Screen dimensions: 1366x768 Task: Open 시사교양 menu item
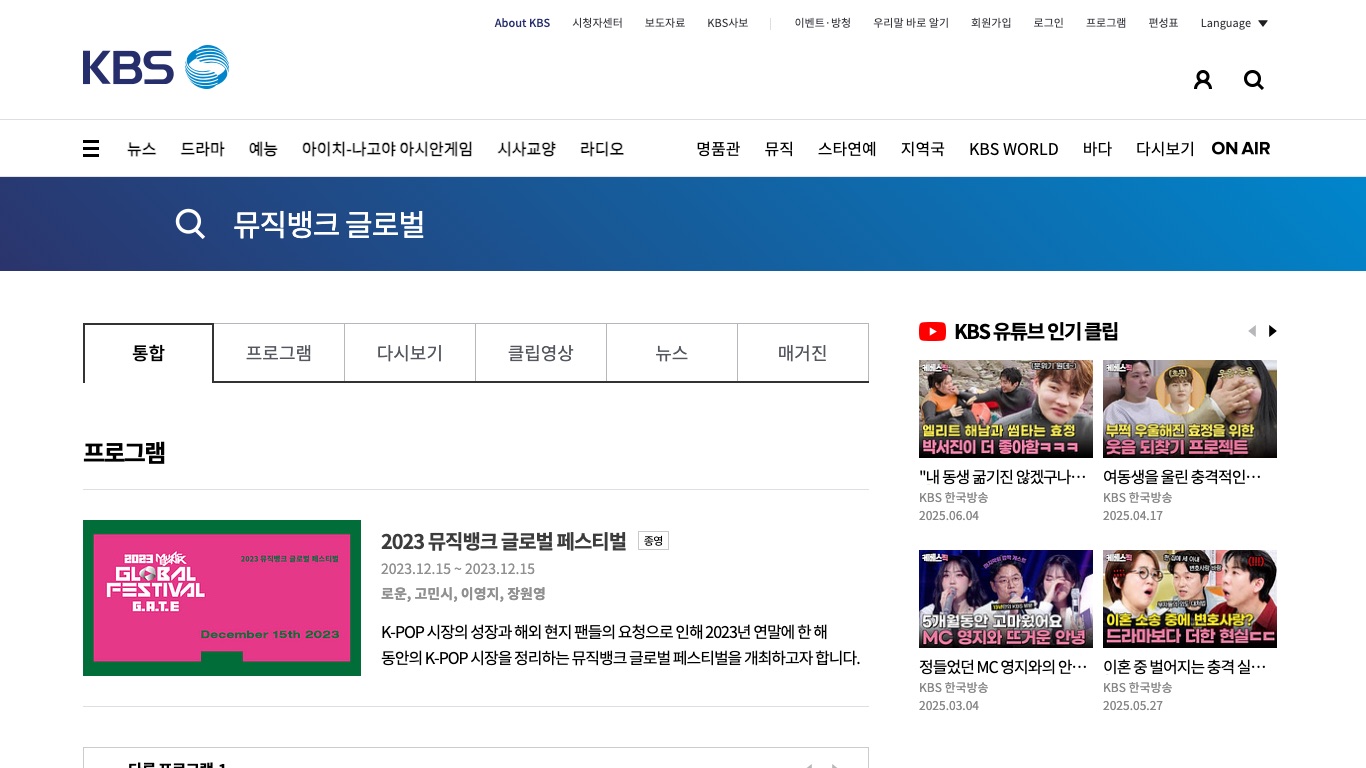(x=527, y=149)
